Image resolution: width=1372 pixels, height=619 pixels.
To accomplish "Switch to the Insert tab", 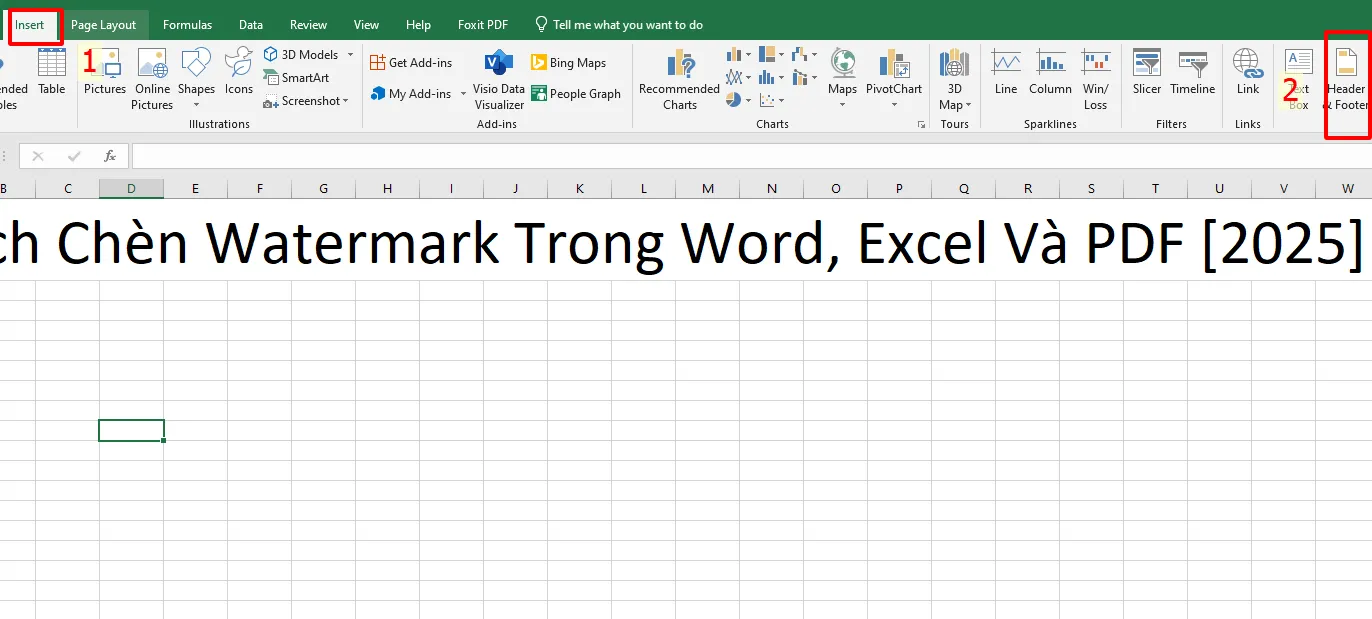I will pyautogui.click(x=30, y=25).
